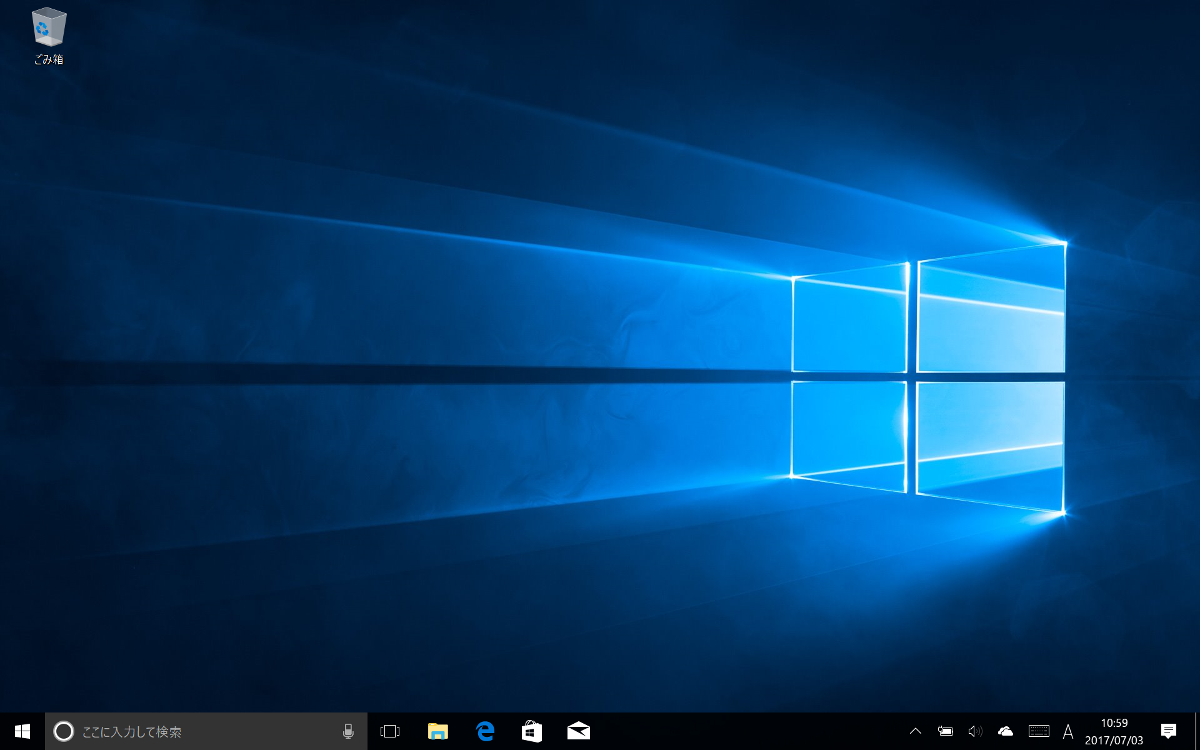1200x750 pixels.
Task: Open the speaker volume control
Action: 976,731
